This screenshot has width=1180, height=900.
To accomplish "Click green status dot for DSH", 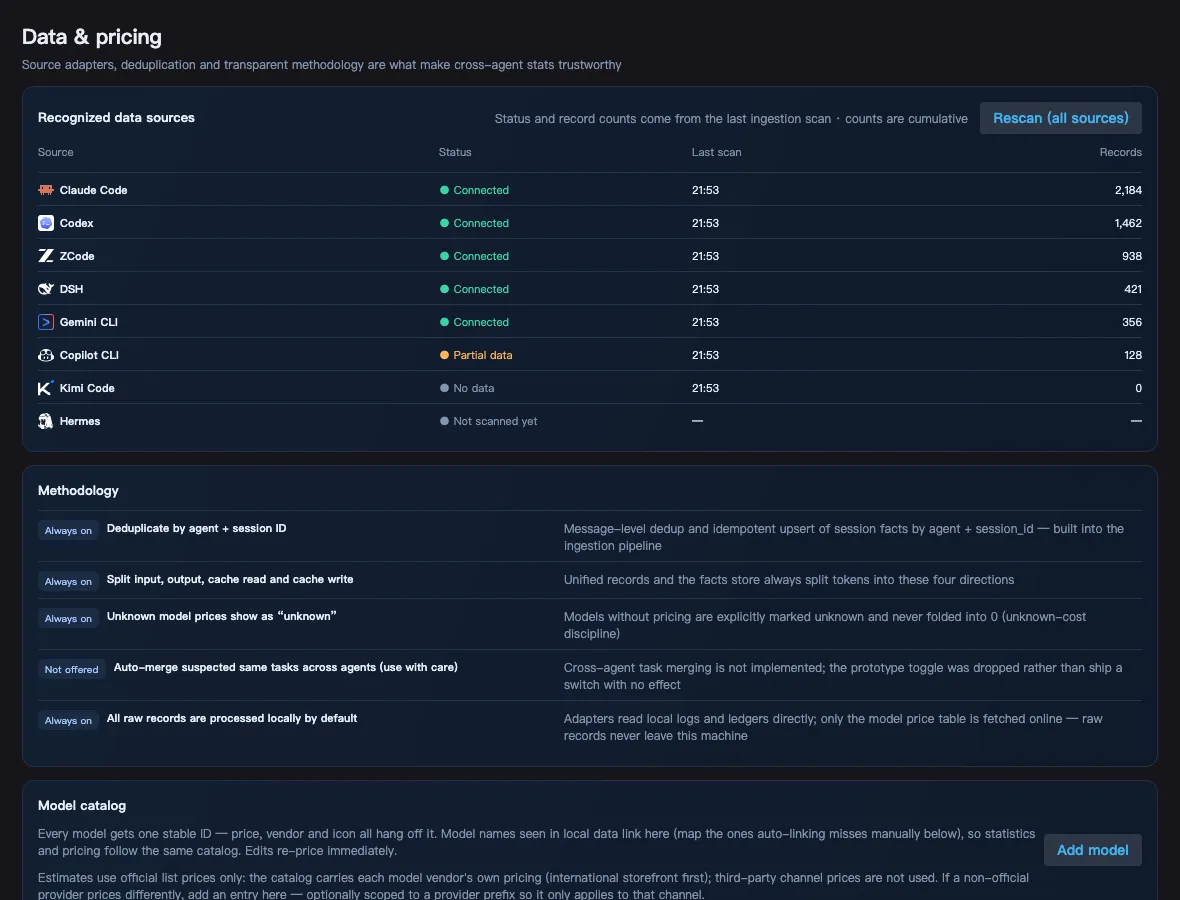I will [444, 289].
